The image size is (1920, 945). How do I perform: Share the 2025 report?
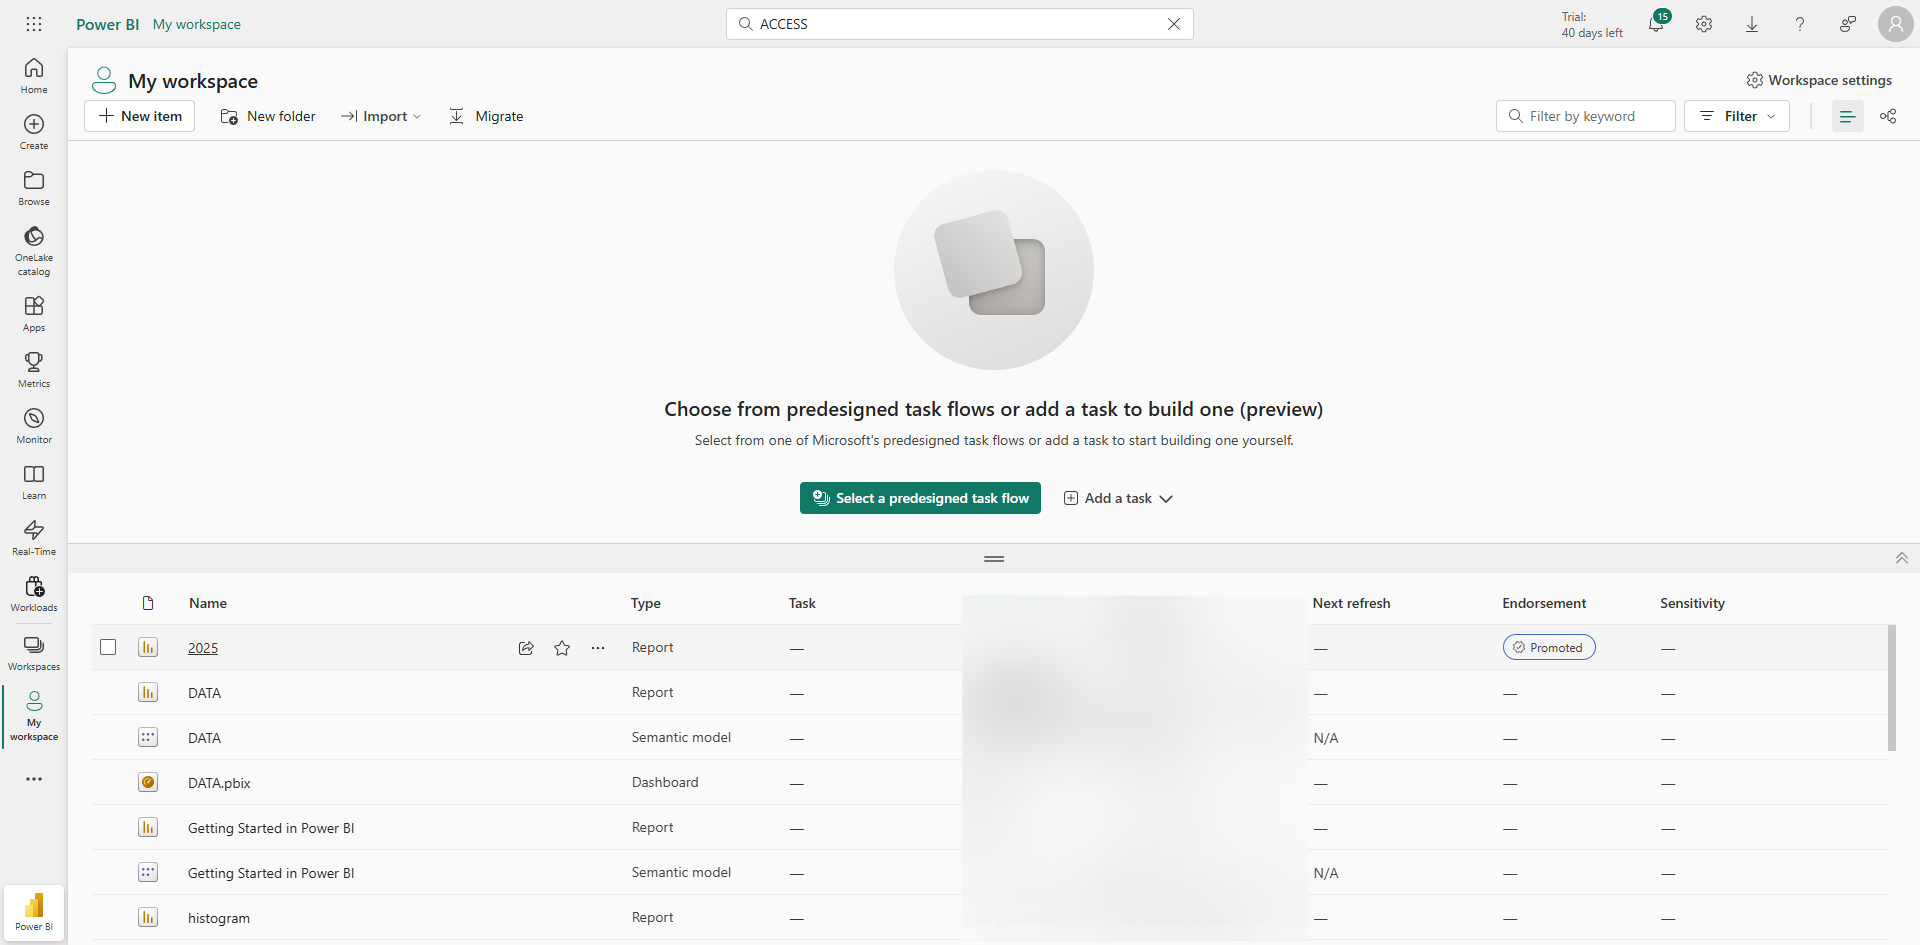[526, 648]
